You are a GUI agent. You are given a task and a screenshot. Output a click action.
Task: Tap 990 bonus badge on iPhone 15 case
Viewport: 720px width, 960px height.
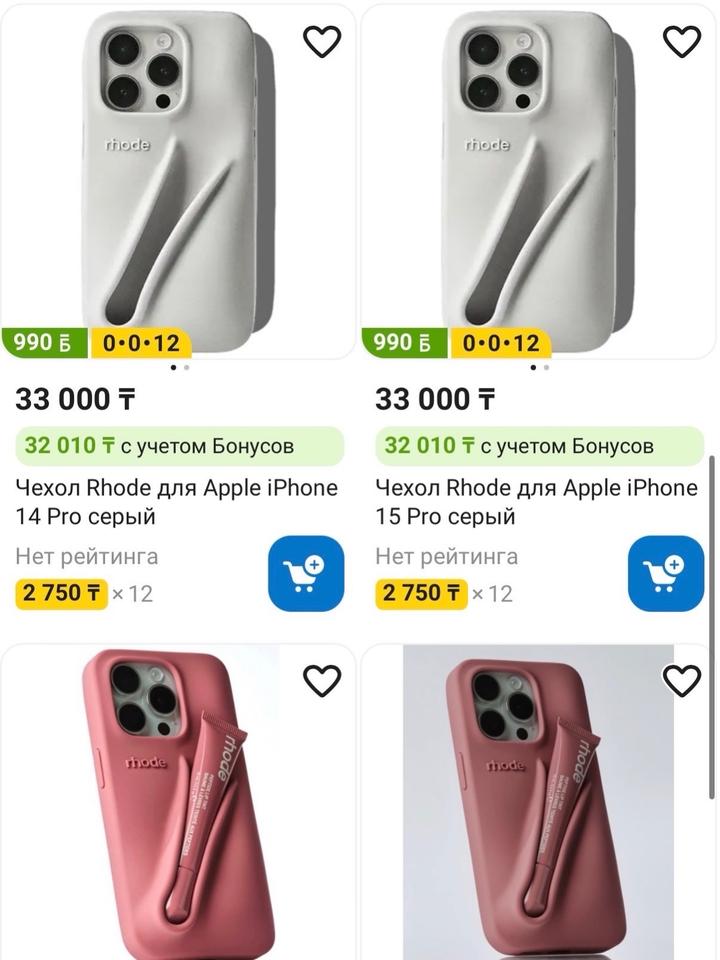[406, 343]
